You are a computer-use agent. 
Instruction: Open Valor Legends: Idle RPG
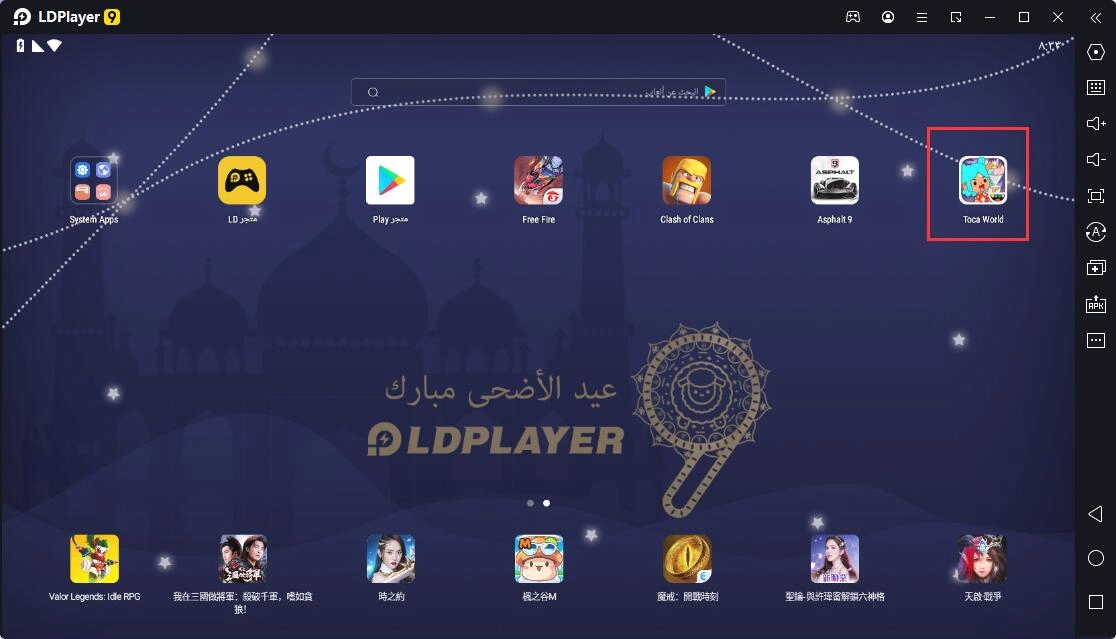[95, 559]
